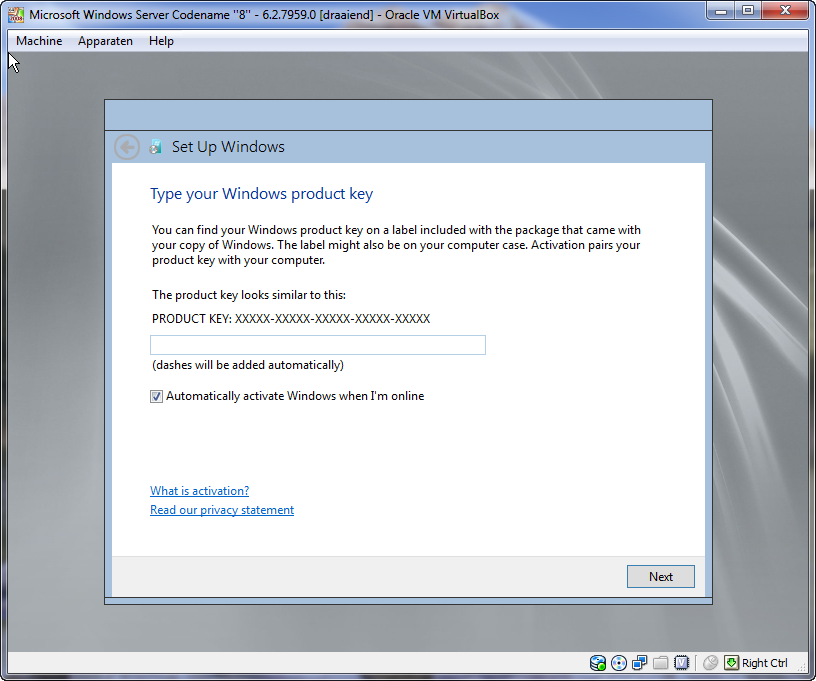Click the network adapters status icon

point(640,663)
